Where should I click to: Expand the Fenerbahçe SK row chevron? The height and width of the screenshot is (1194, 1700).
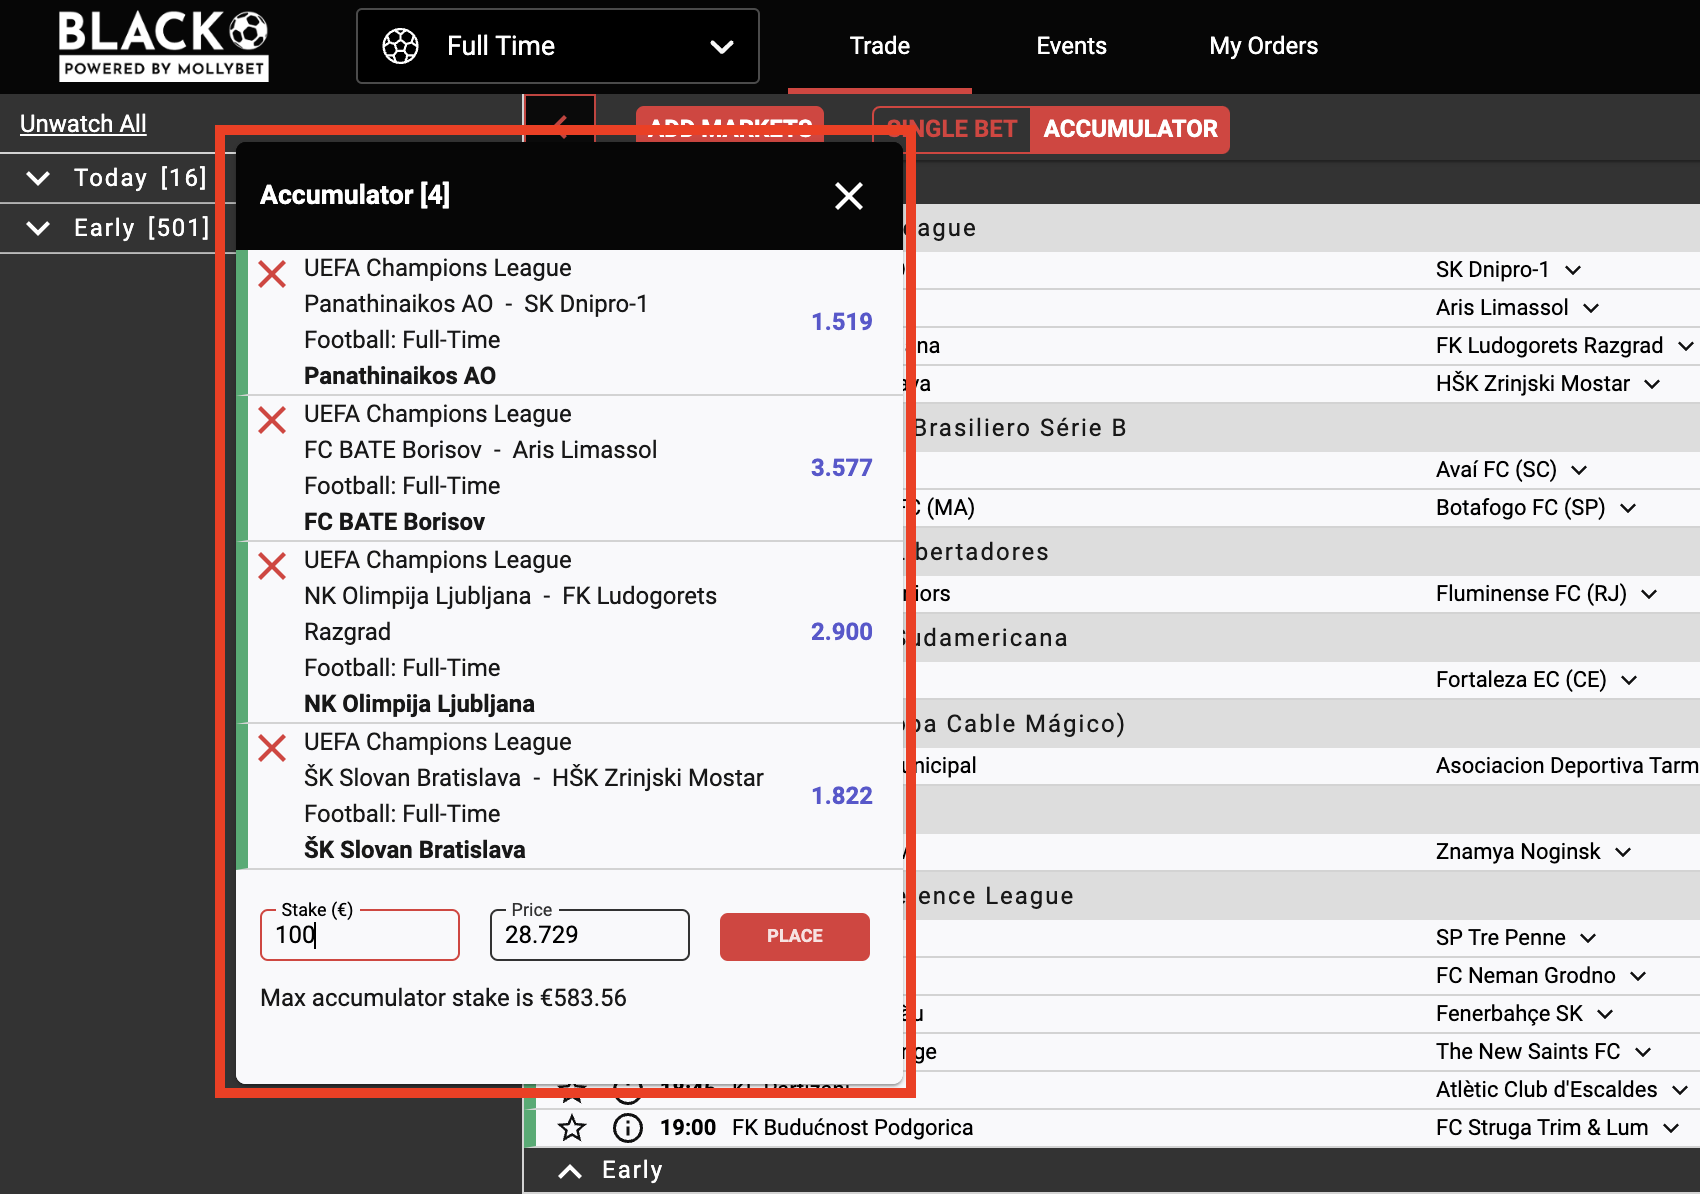coord(1605,1014)
